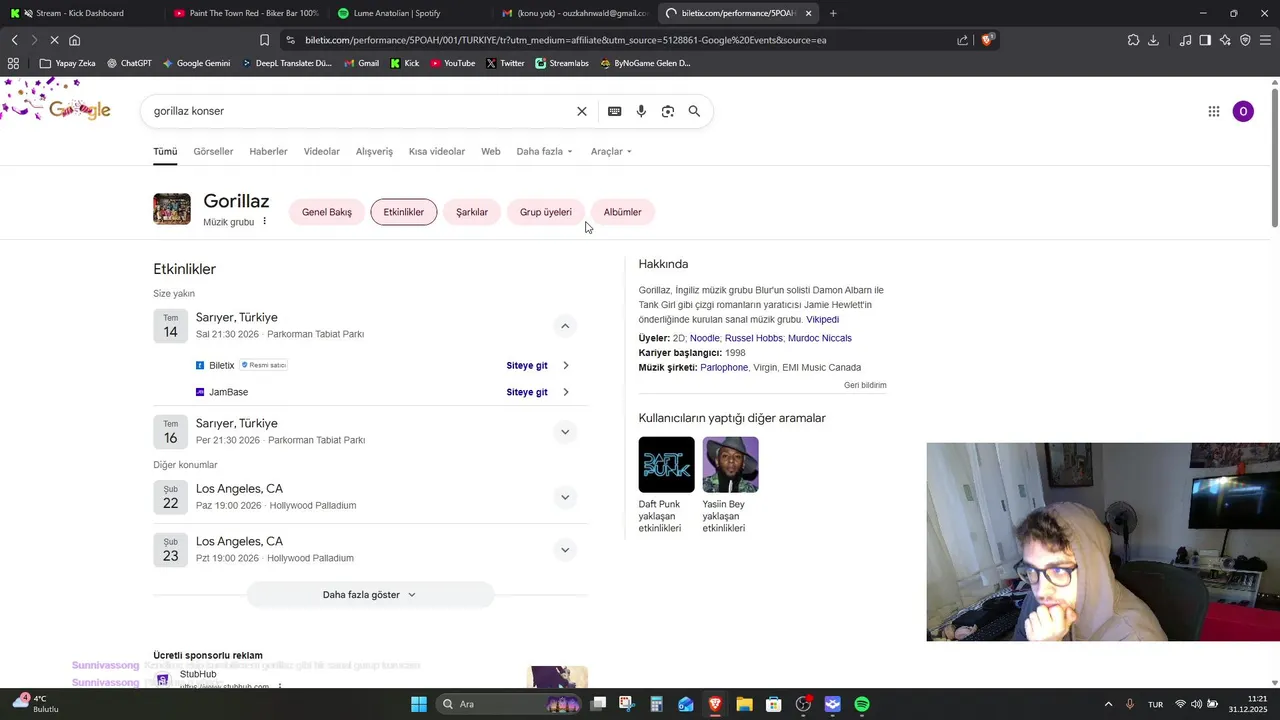Open the Daha fazla dropdown
The width and height of the screenshot is (1280, 720).
545,152
